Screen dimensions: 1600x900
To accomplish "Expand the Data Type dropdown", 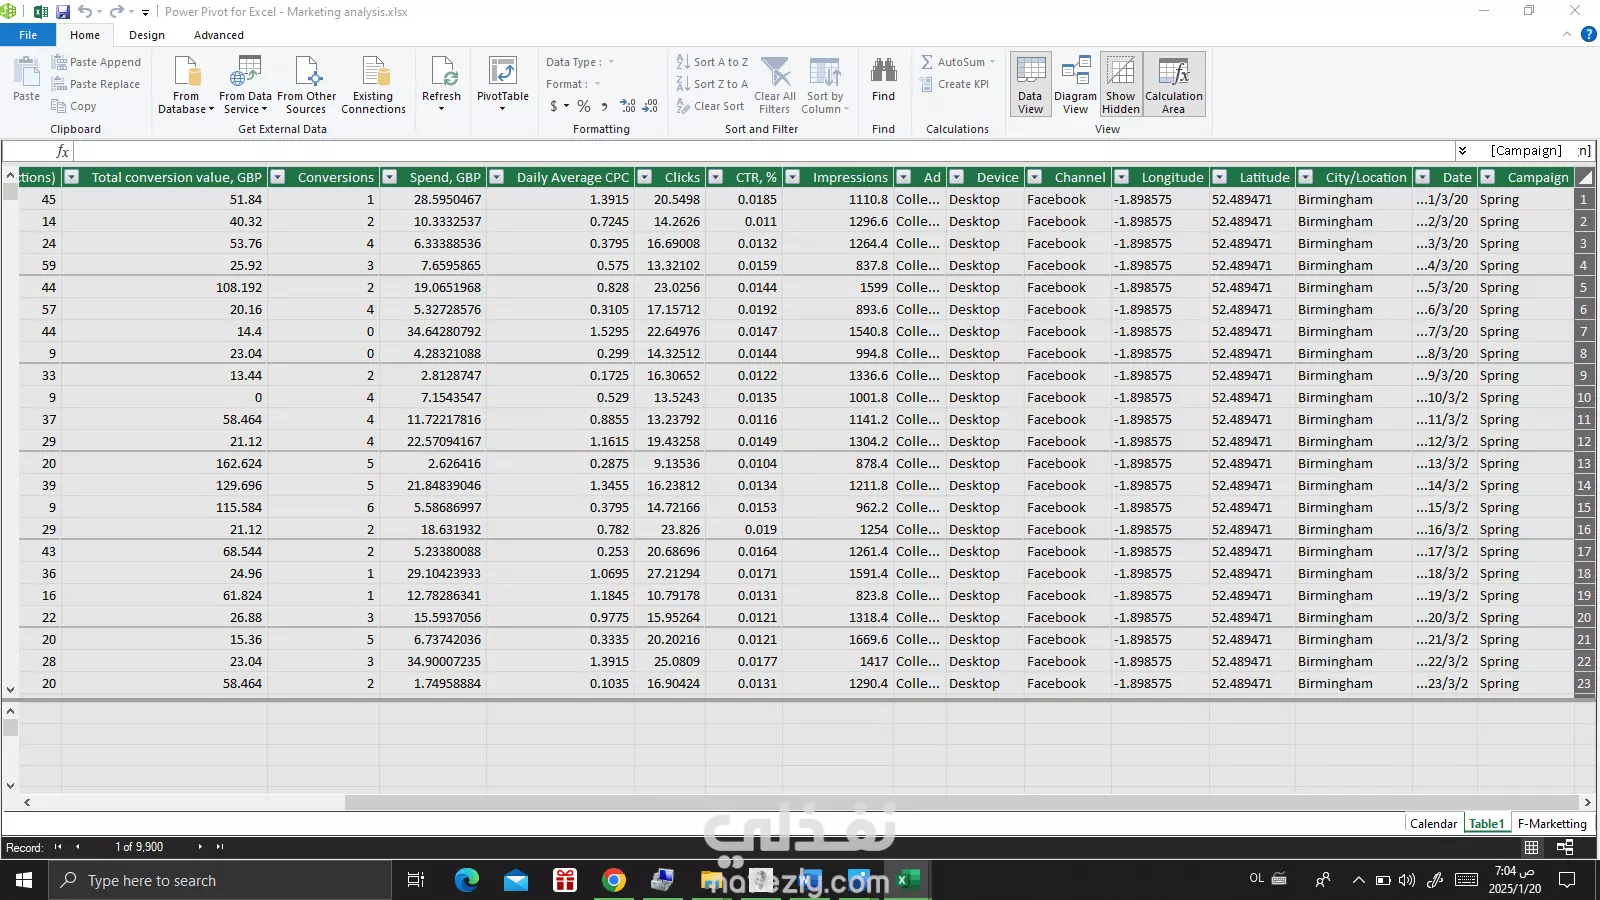I will tap(611, 62).
